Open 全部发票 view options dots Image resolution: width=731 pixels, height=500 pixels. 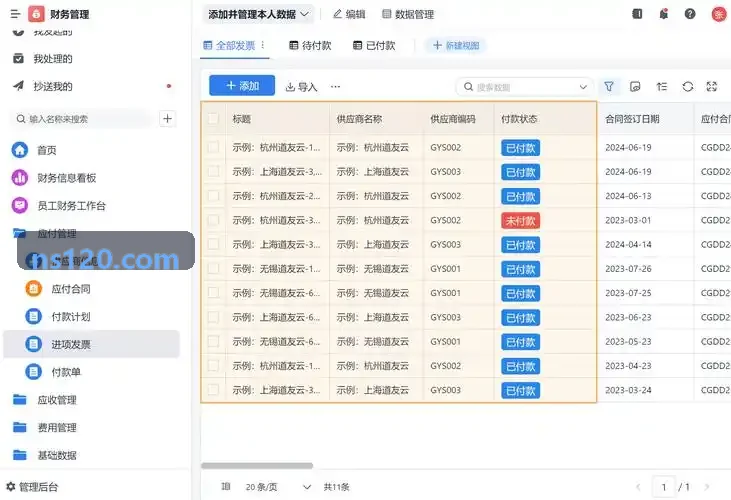tap(263, 45)
